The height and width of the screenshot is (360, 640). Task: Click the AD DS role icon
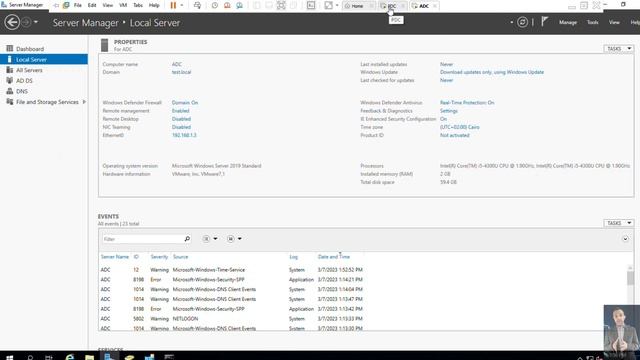coord(10,80)
